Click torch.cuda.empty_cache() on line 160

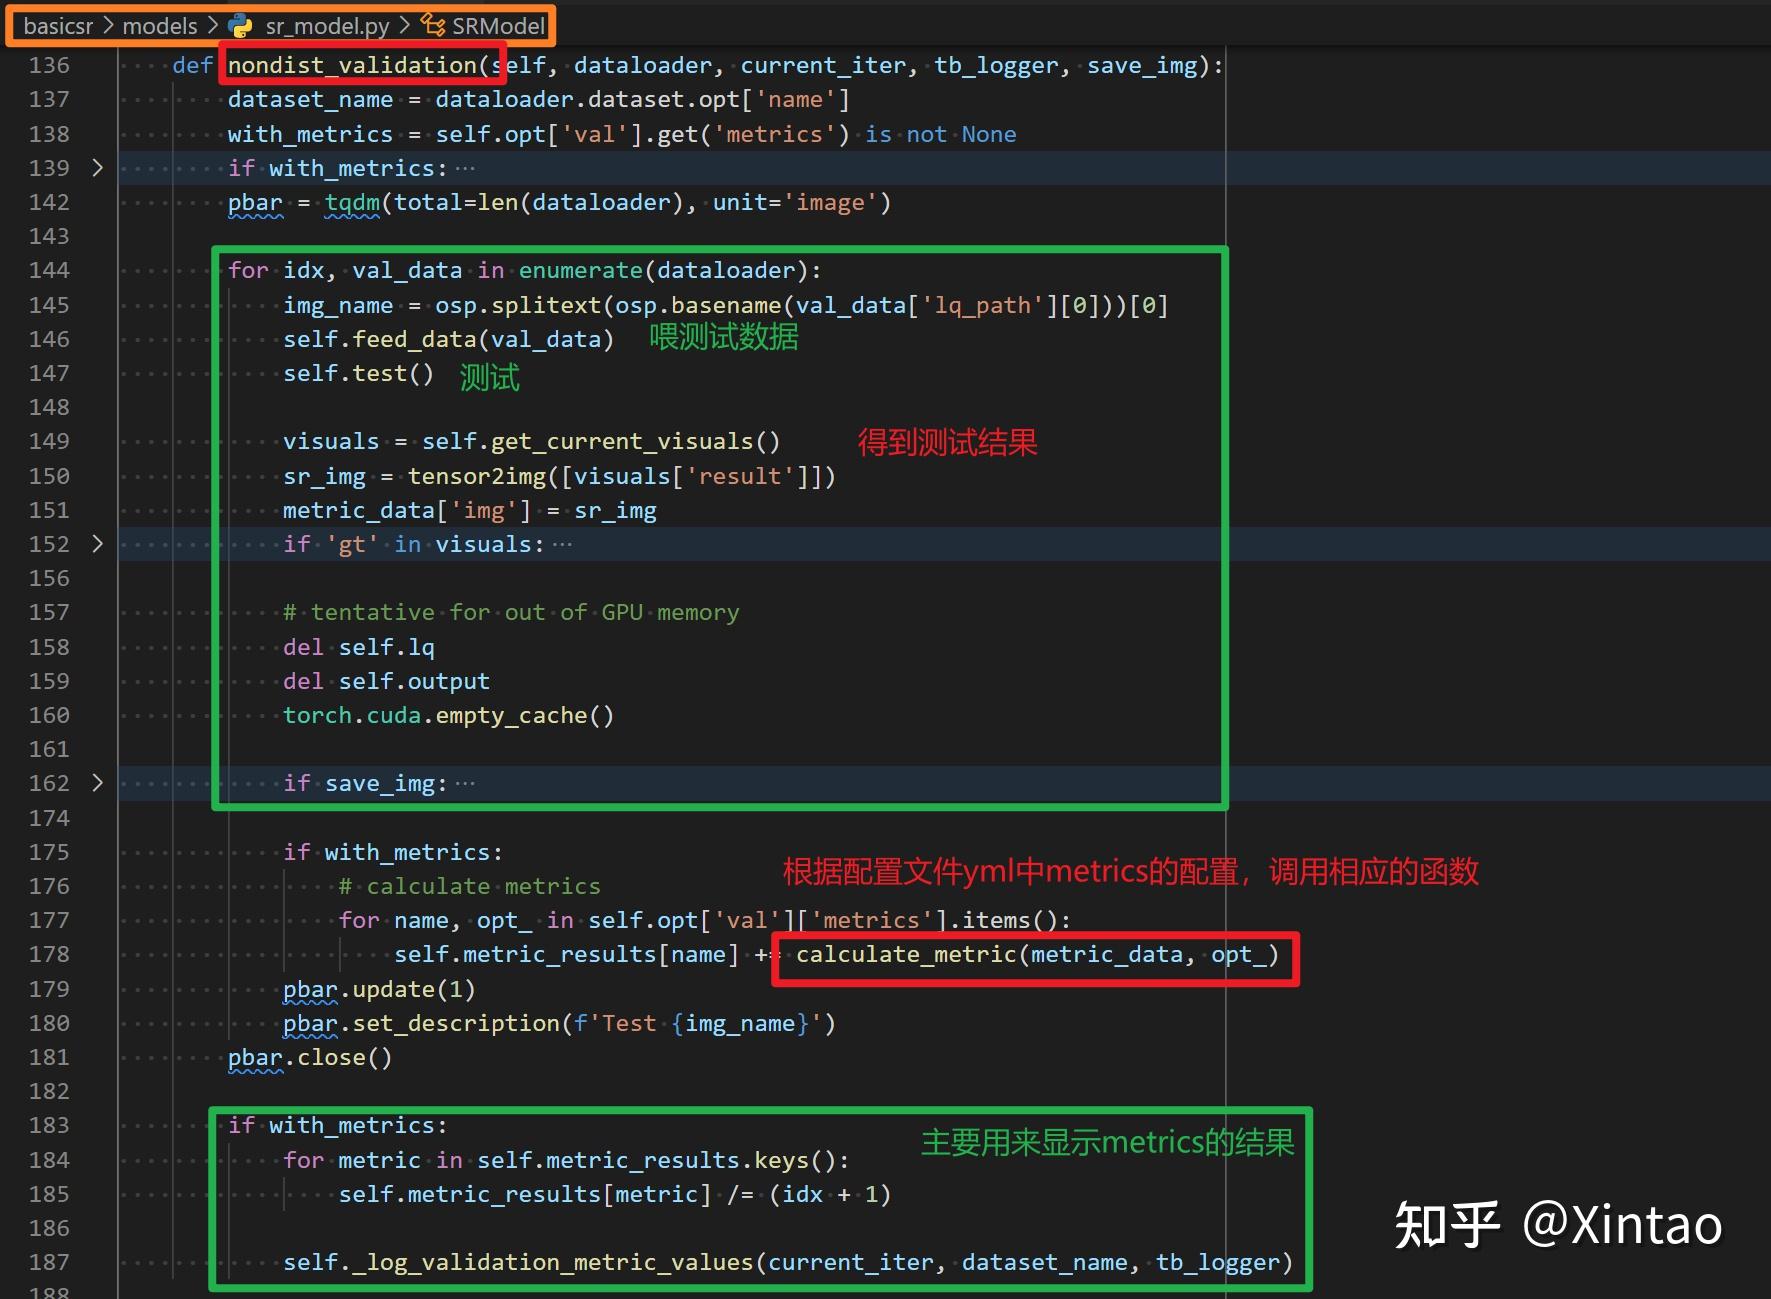coord(448,715)
